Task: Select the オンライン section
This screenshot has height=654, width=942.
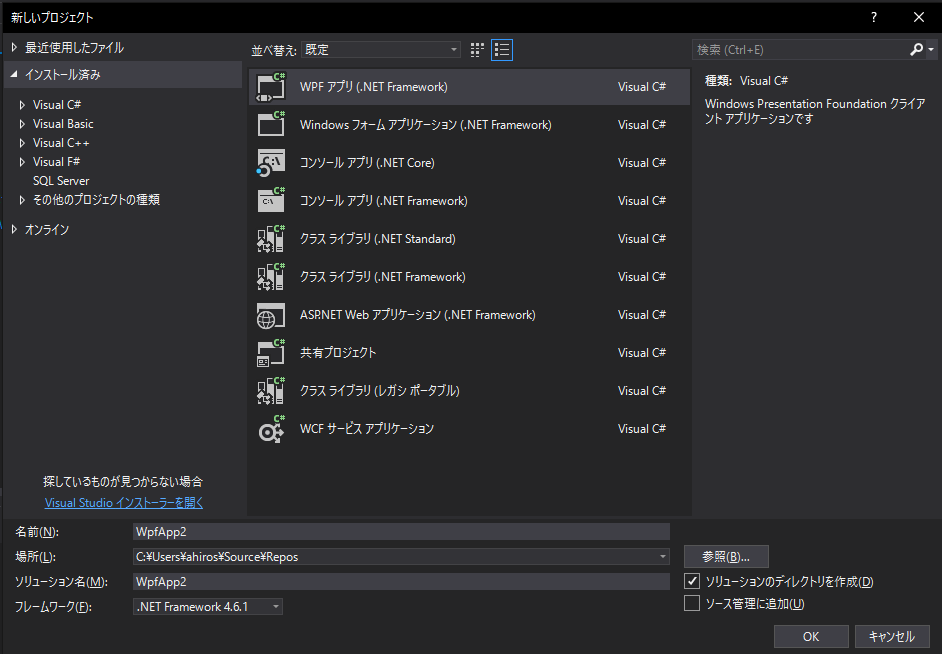Action: point(47,228)
